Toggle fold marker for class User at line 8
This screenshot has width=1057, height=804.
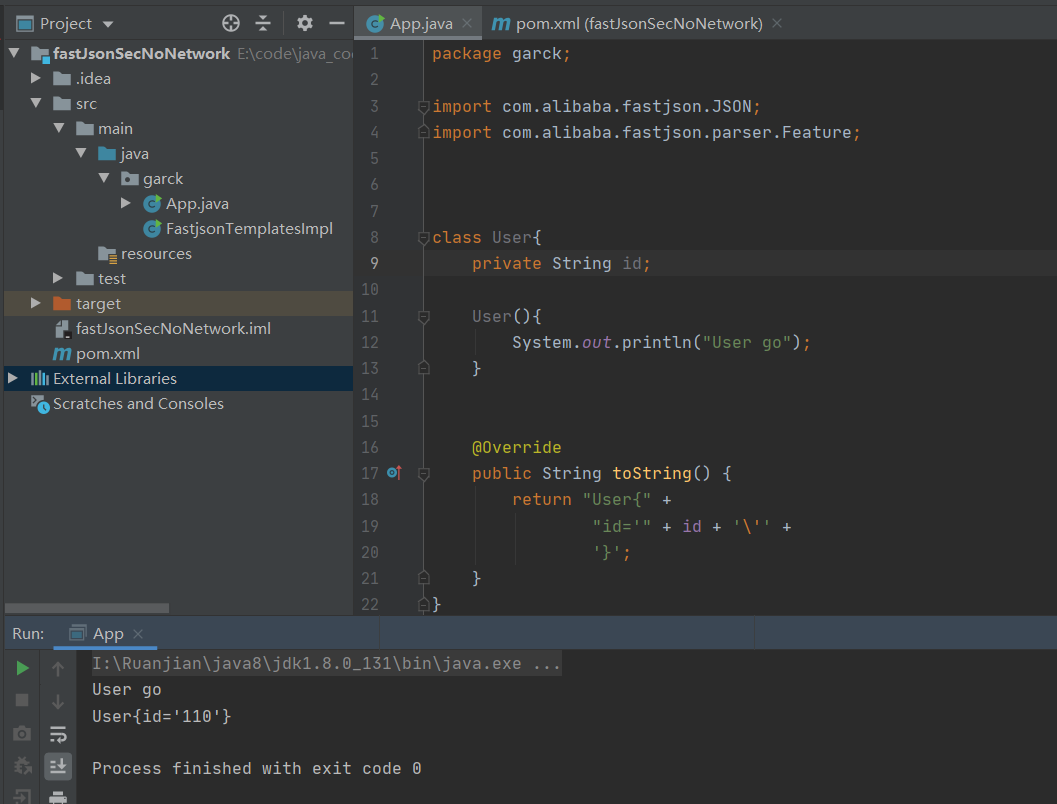coord(424,238)
